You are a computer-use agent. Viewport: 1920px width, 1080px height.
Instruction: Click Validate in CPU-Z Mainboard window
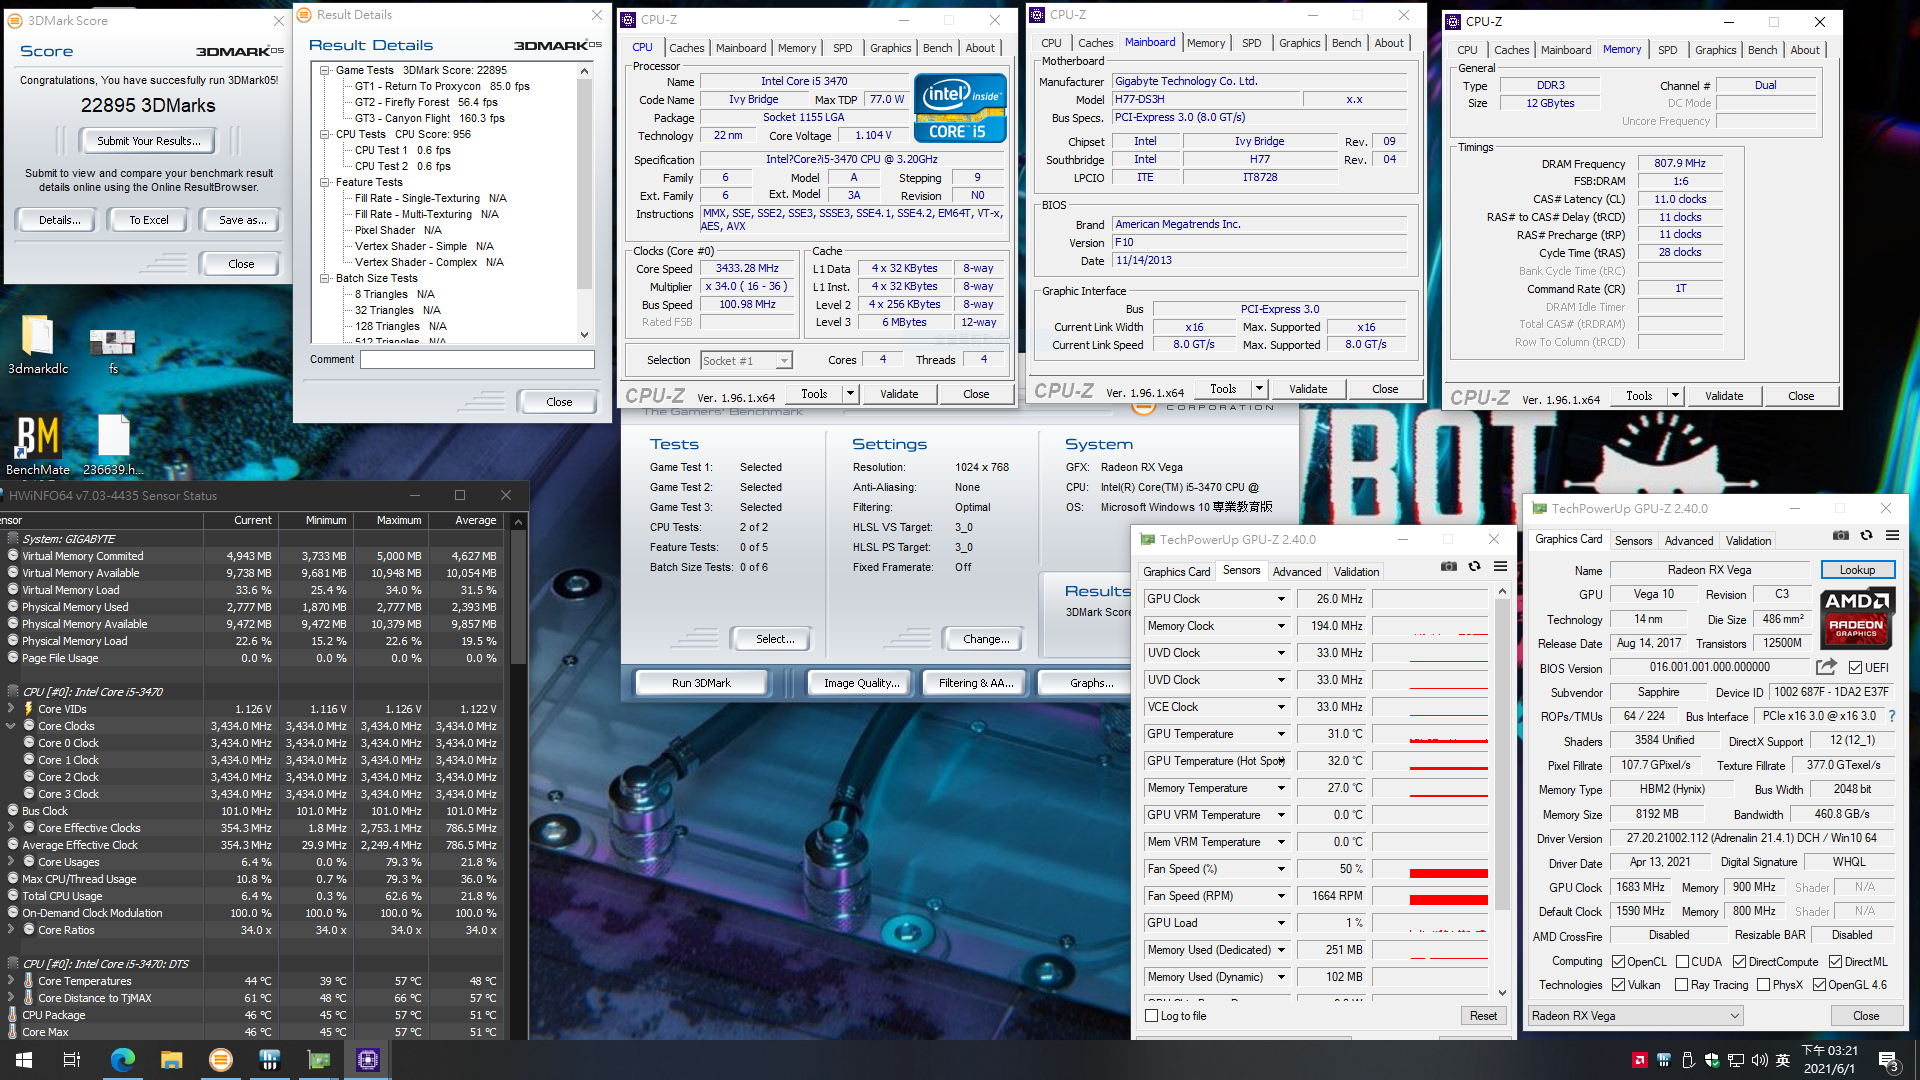(x=1308, y=389)
